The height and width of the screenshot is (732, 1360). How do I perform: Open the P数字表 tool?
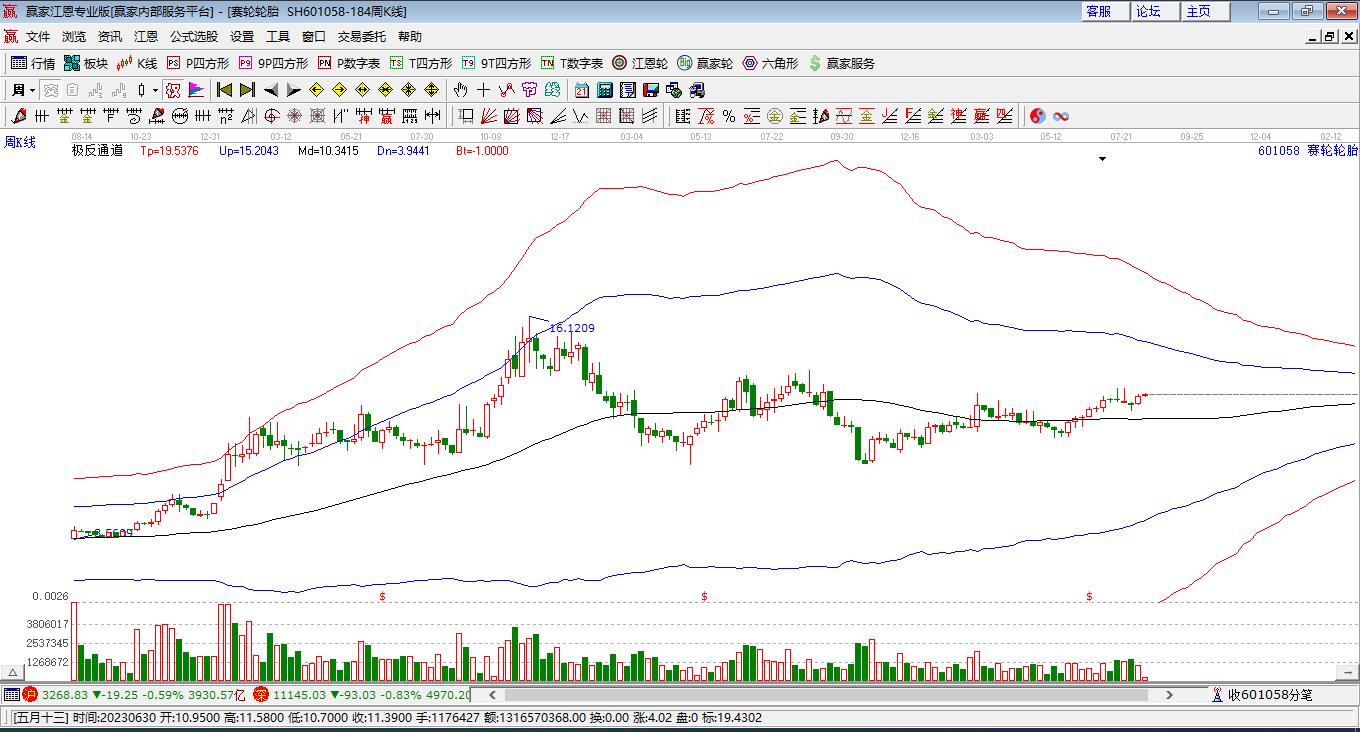click(349, 63)
